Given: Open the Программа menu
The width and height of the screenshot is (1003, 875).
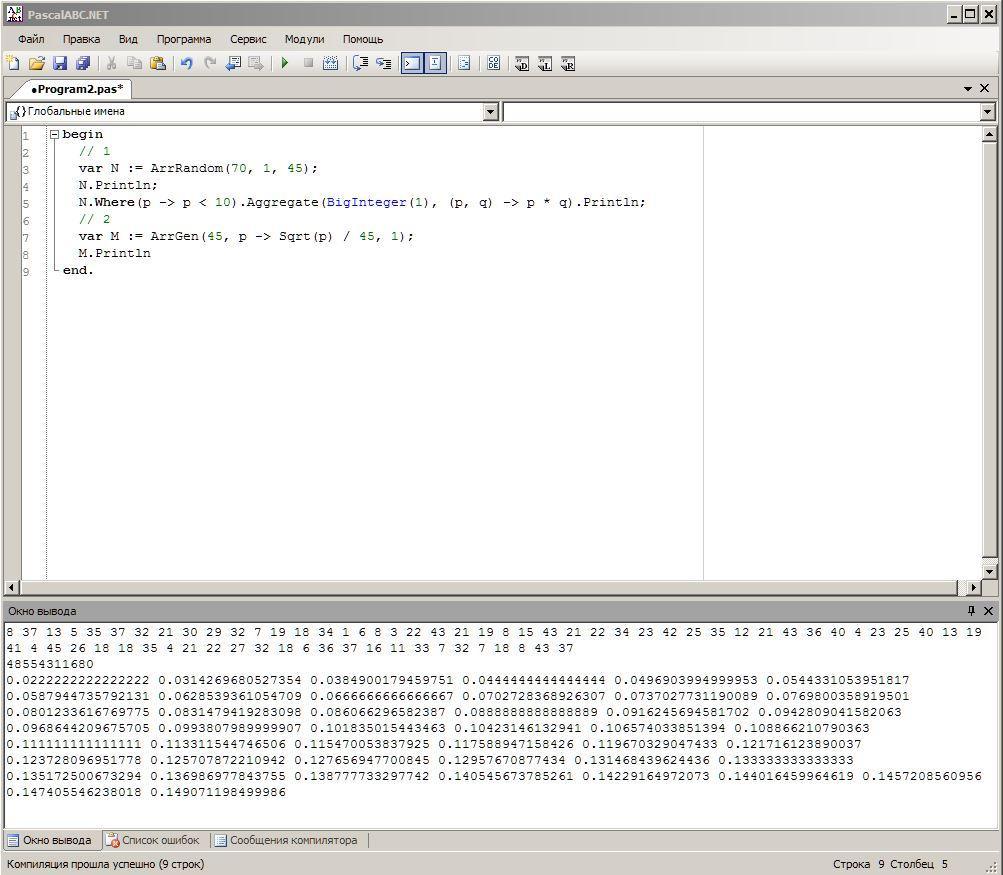Looking at the screenshot, I should (x=183, y=39).
